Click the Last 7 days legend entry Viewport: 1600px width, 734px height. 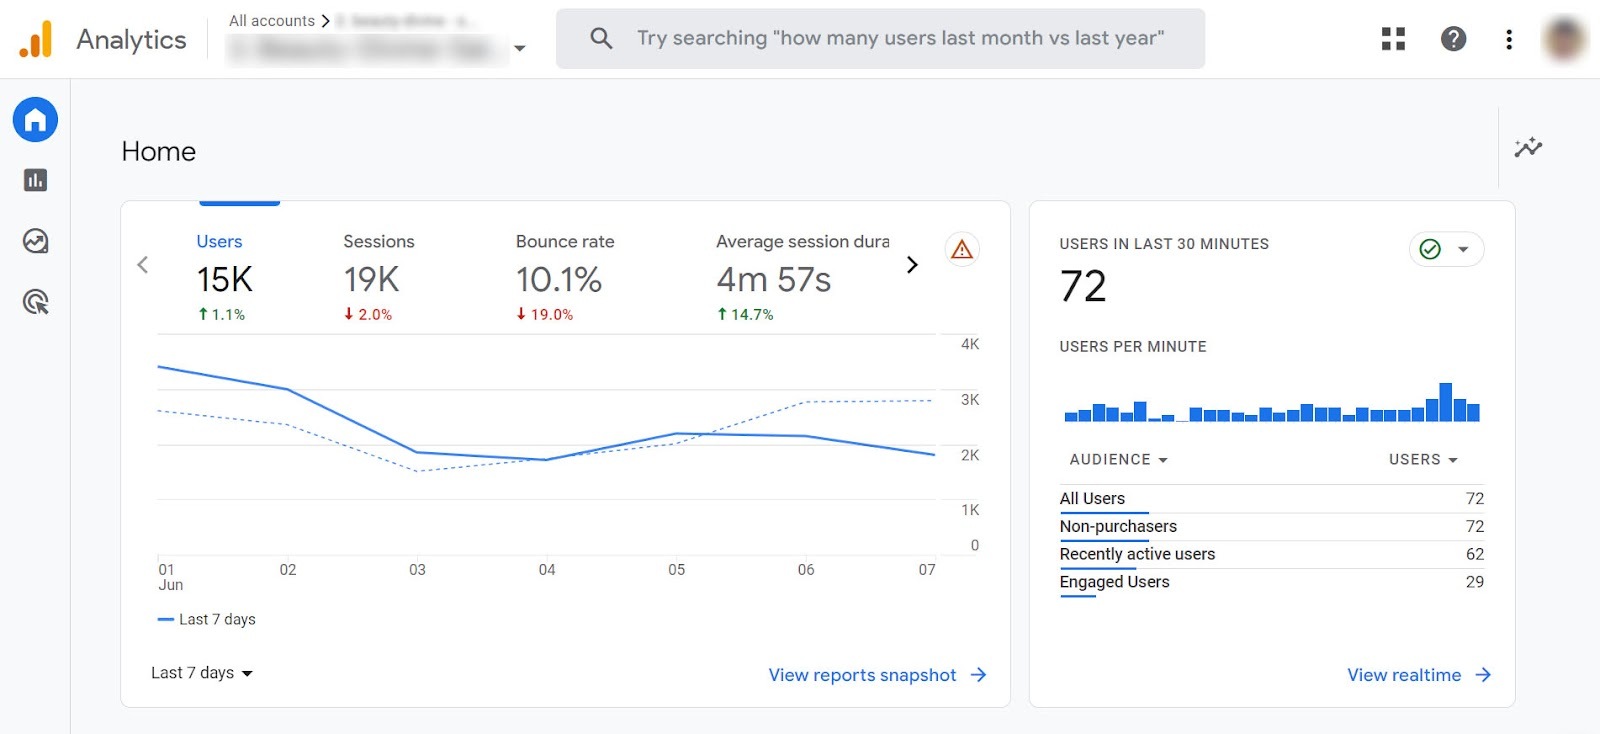pos(207,619)
